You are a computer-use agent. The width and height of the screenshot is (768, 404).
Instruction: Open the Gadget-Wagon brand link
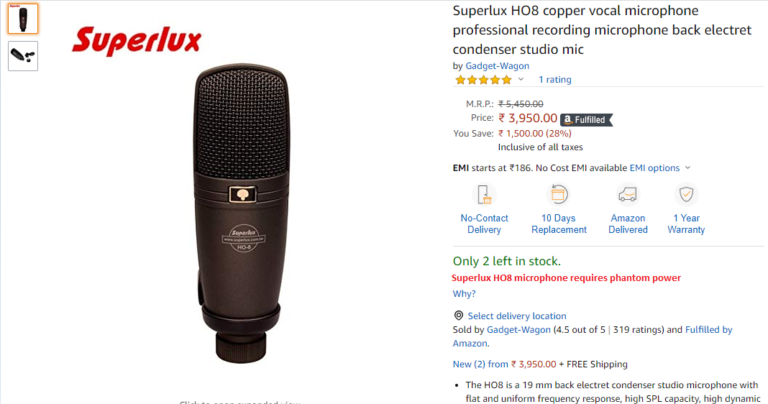(x=497, y=66)
